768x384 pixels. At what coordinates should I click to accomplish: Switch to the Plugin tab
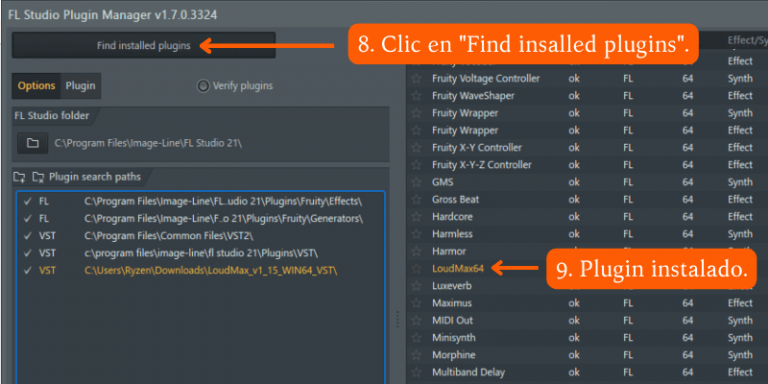[x=80, y=86]
